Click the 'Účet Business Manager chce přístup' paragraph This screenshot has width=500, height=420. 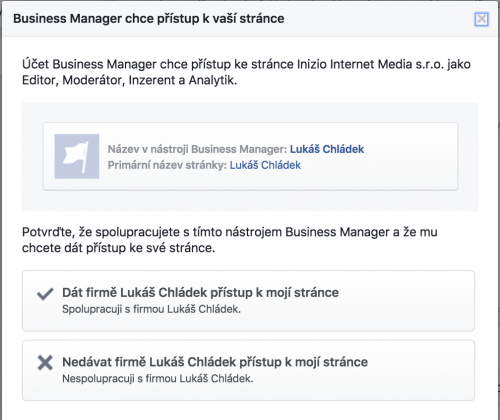click(x=246, y=72)
